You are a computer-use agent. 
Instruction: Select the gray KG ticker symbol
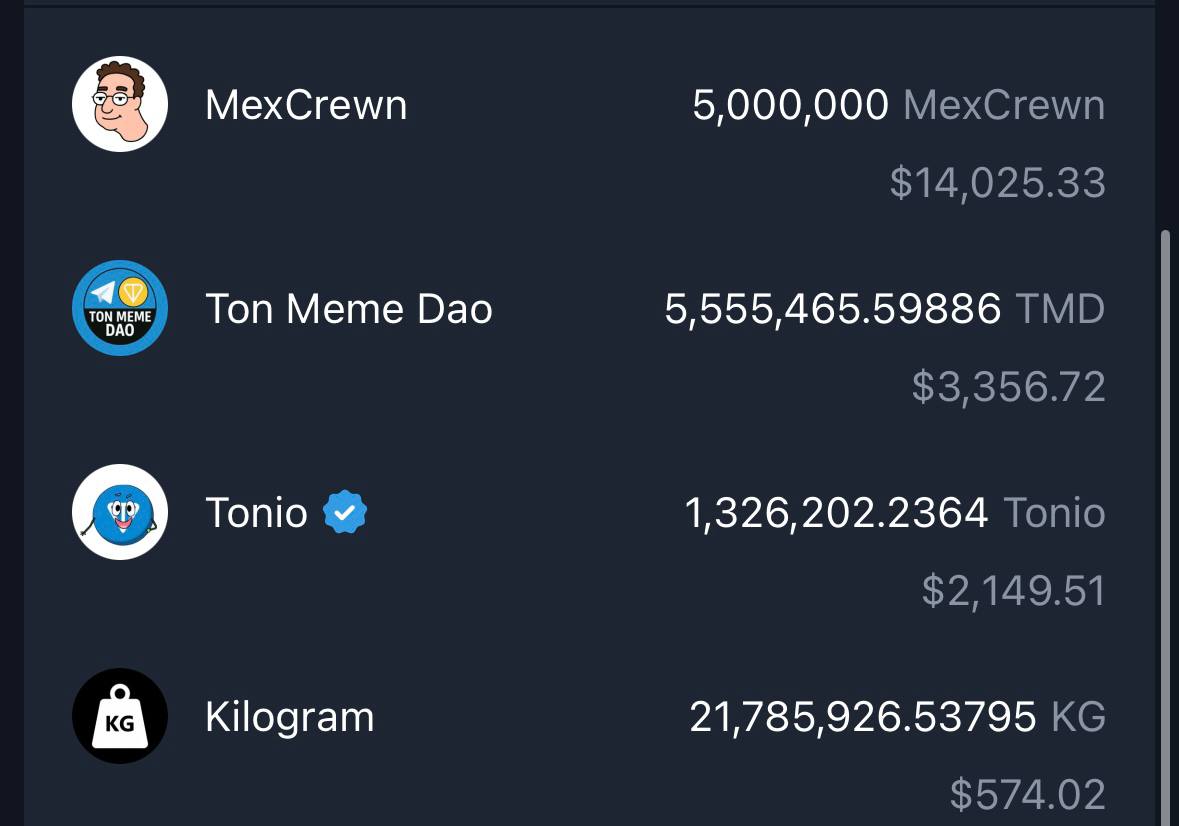click(1078, 717)
